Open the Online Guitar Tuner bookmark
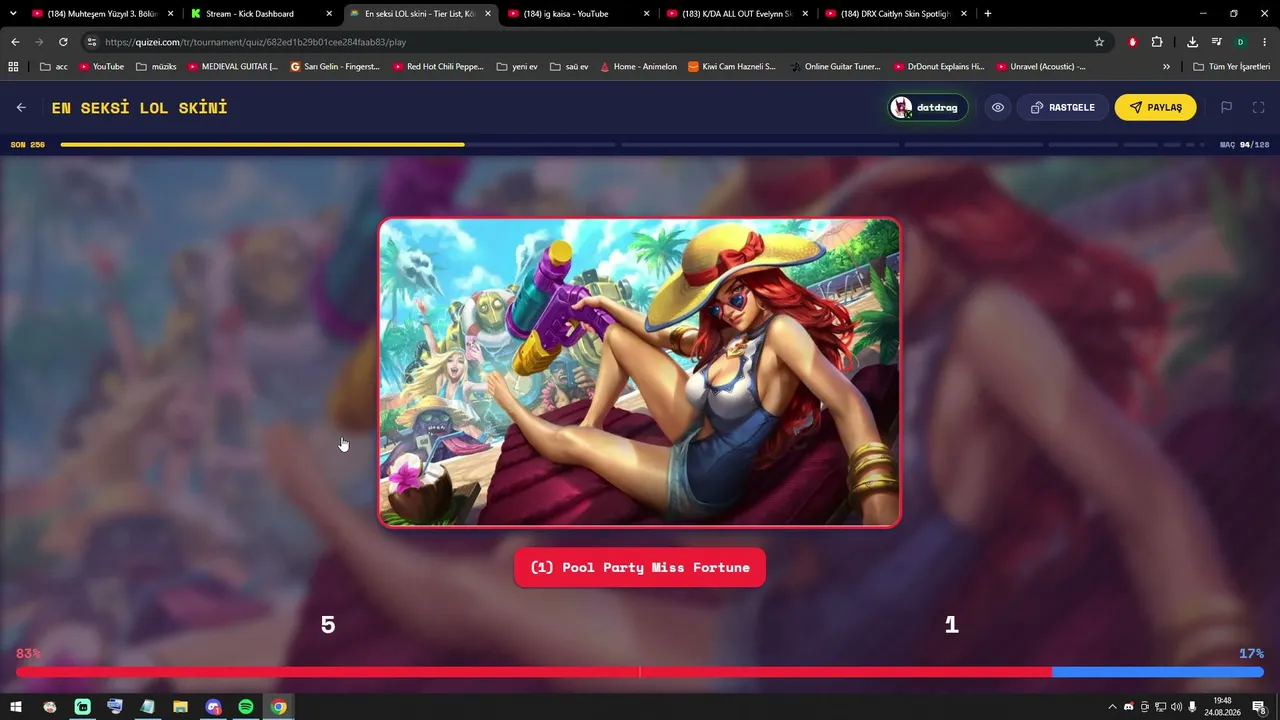 pos(835,66)
